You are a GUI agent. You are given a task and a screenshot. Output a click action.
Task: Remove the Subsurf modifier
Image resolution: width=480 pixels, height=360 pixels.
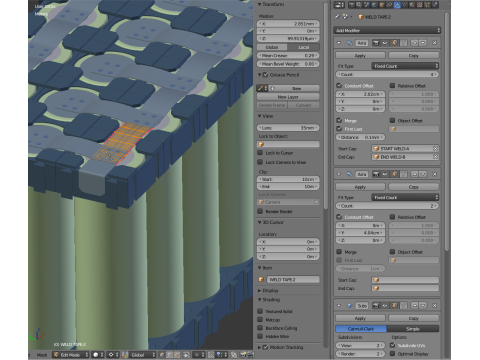(x=434, y=305)
